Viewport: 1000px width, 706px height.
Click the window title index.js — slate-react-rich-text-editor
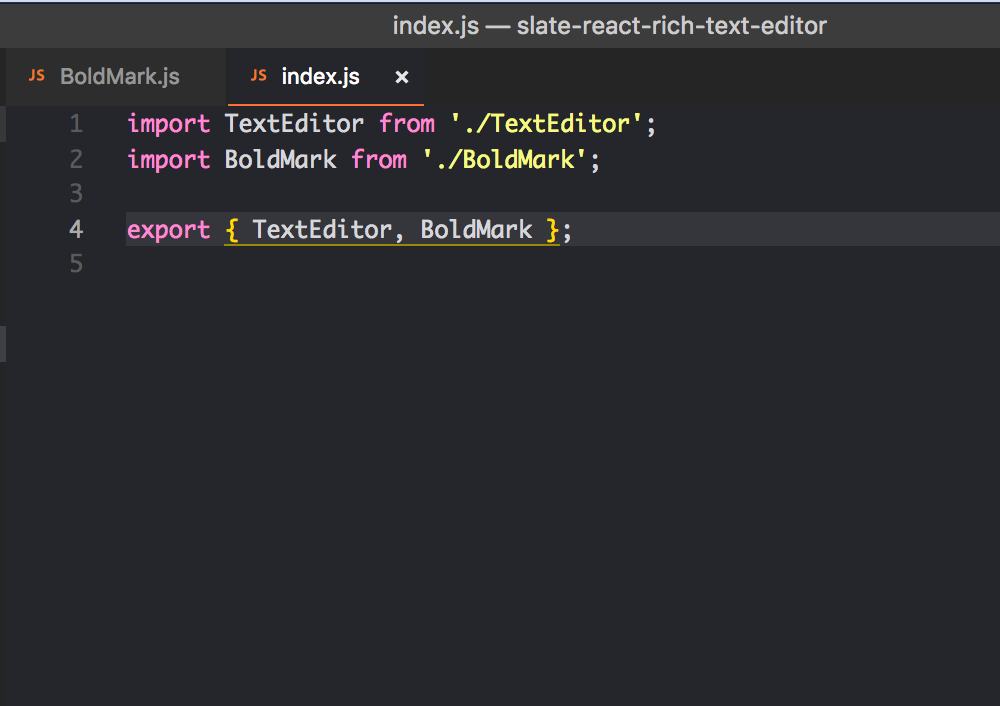pos(610,26)
